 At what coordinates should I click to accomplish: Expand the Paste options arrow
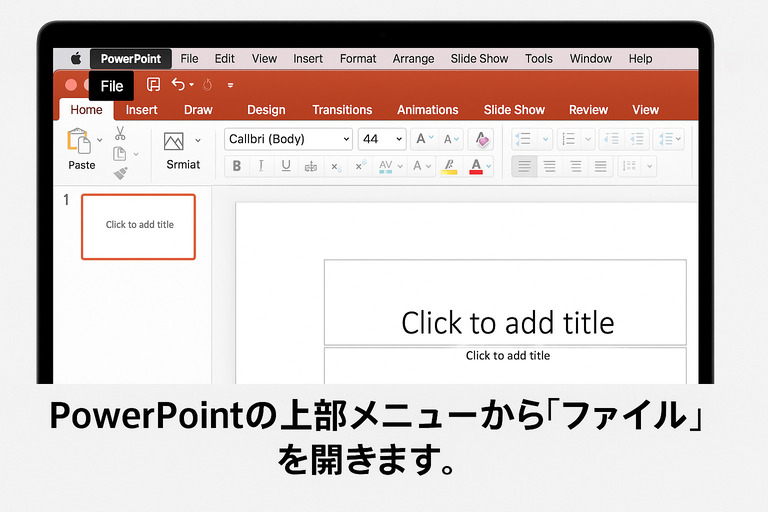point(99,140)
